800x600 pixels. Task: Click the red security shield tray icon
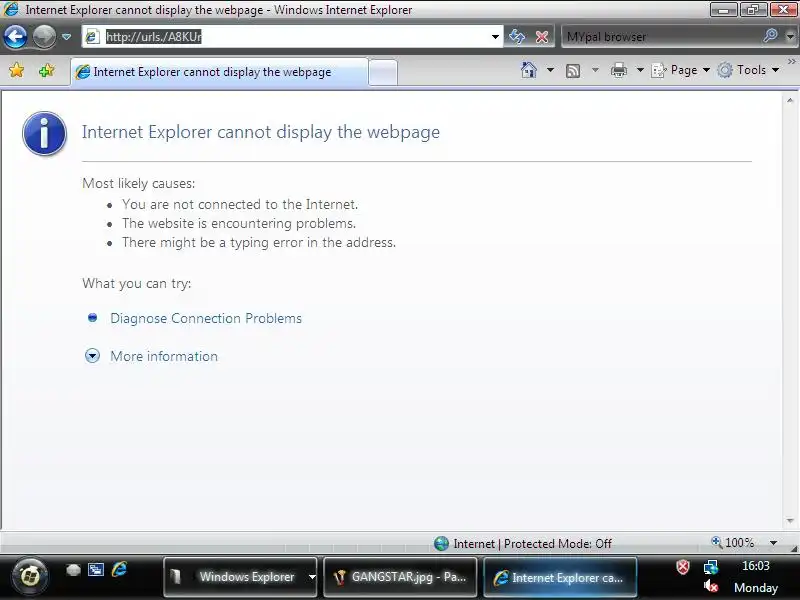[x=683, y=567]
